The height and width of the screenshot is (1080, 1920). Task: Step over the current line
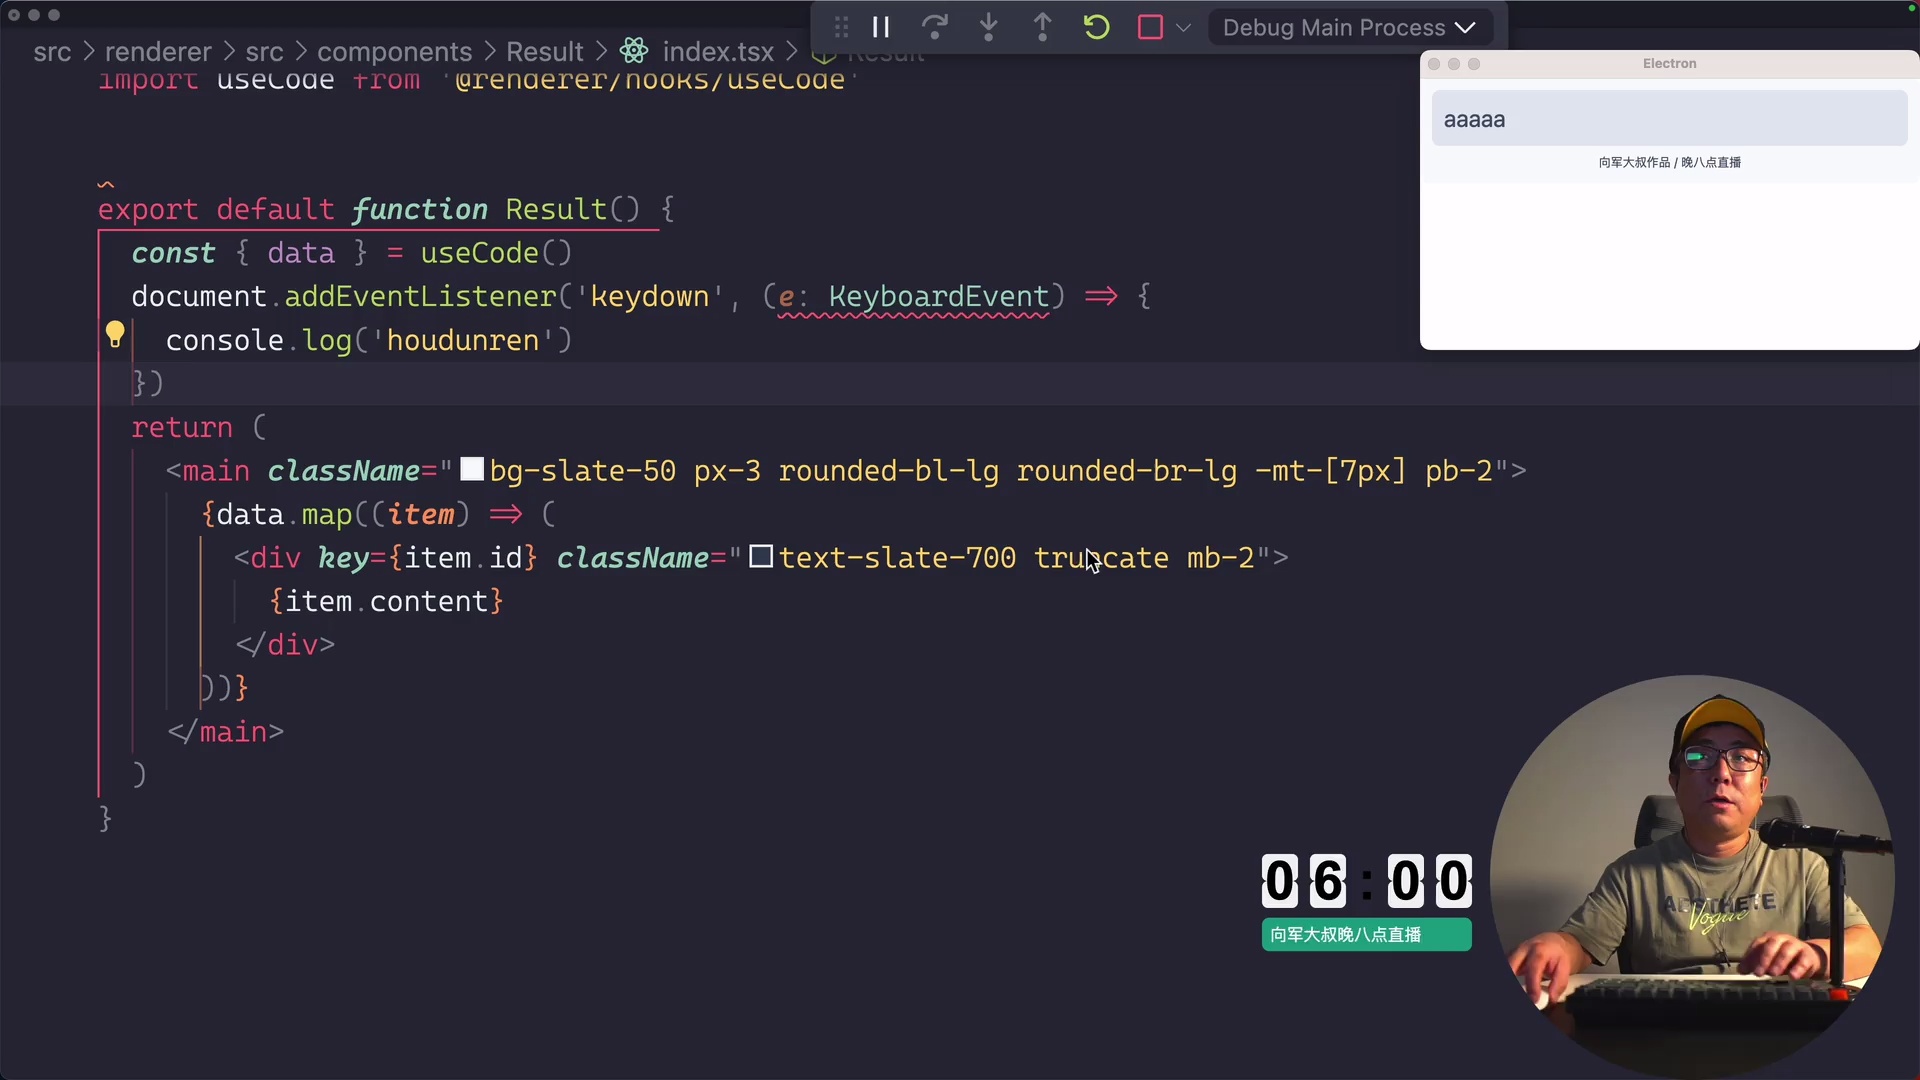tap(935, 27)
